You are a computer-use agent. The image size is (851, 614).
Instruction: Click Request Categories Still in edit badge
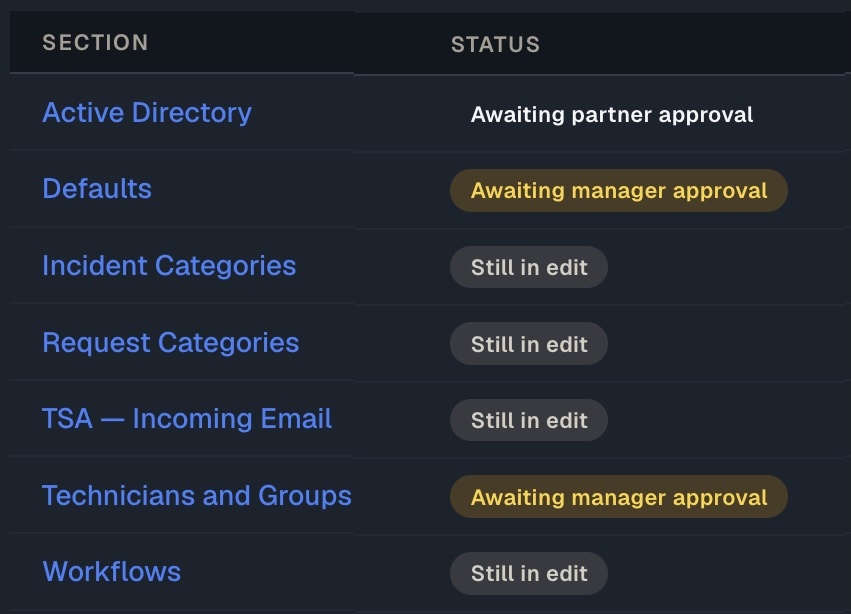click(529, 344)
